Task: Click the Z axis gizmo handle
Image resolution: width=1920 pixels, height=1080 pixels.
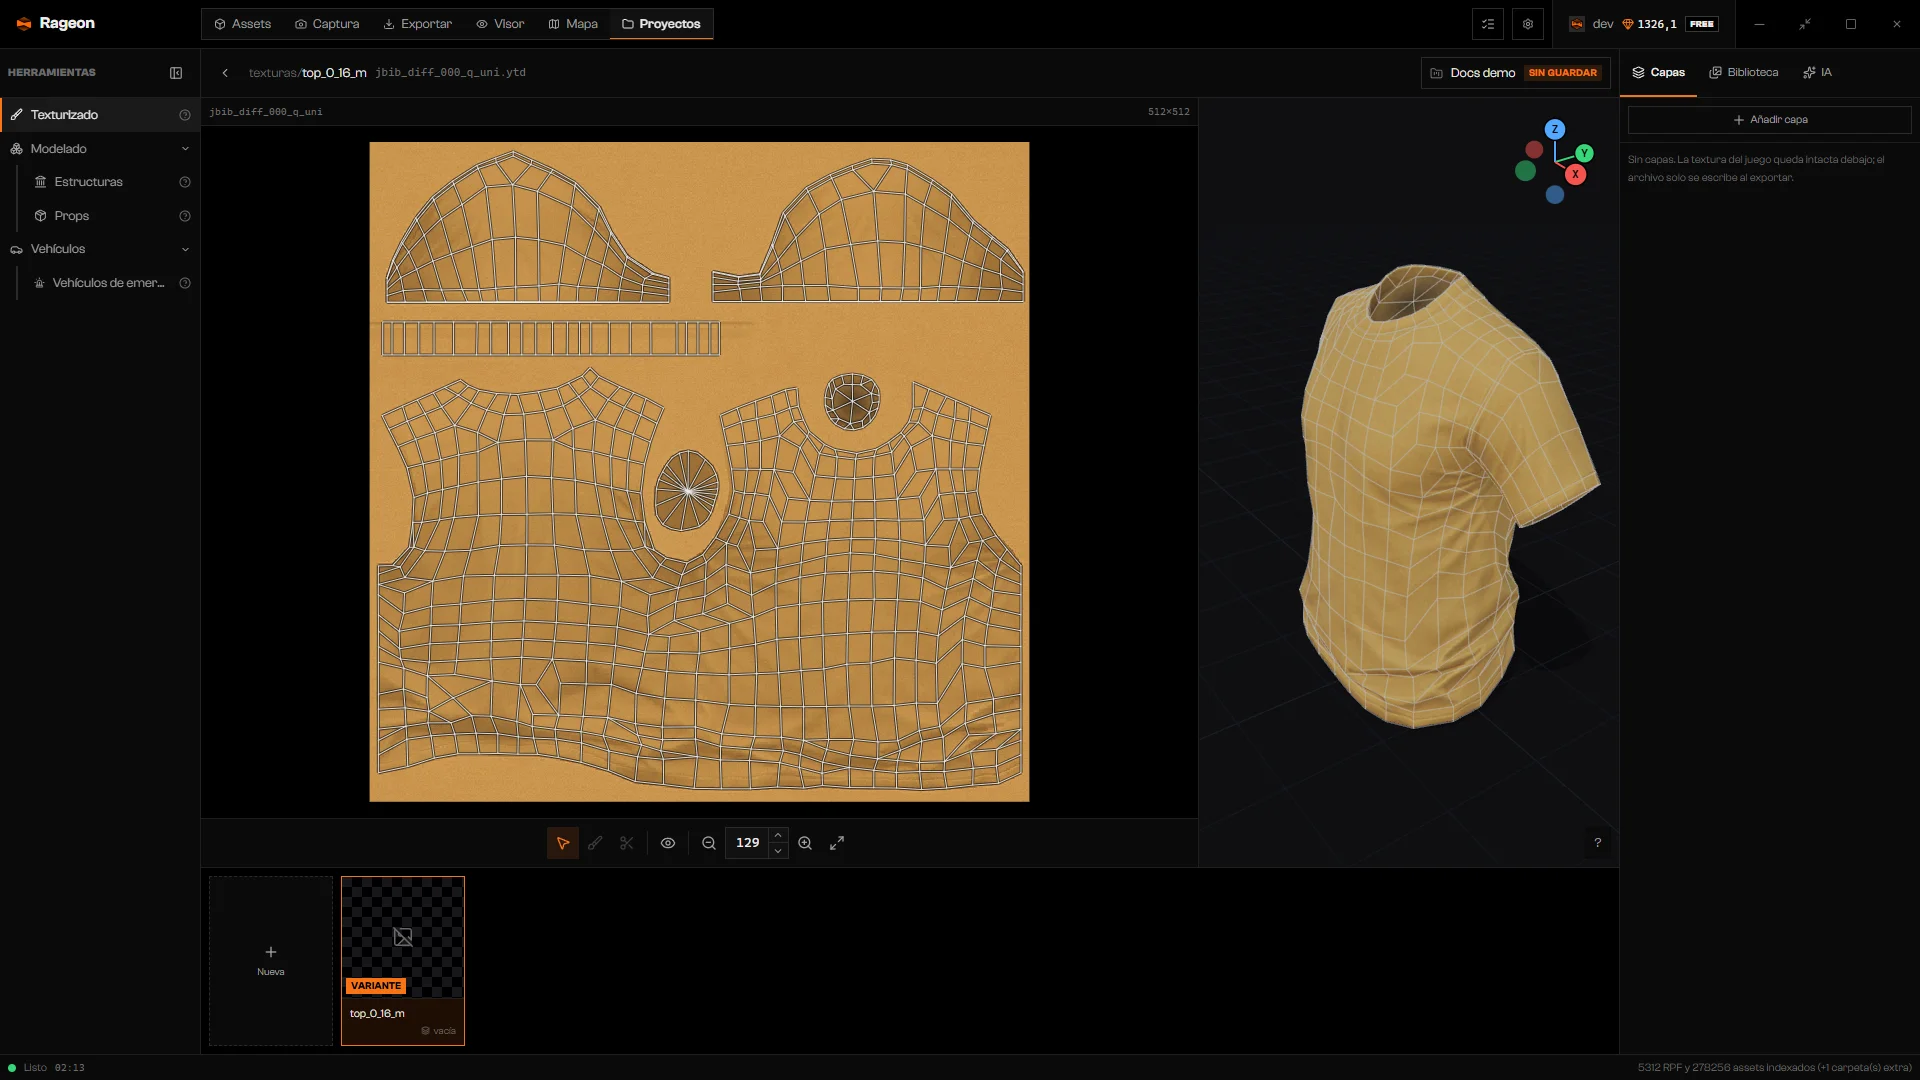Action: coord(1555,129)
